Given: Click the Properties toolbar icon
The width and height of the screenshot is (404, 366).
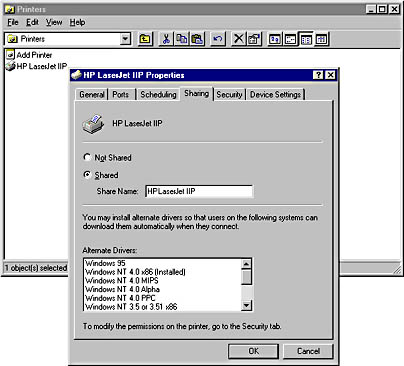Looking at the screenshot, I should [x=254, y=39].
